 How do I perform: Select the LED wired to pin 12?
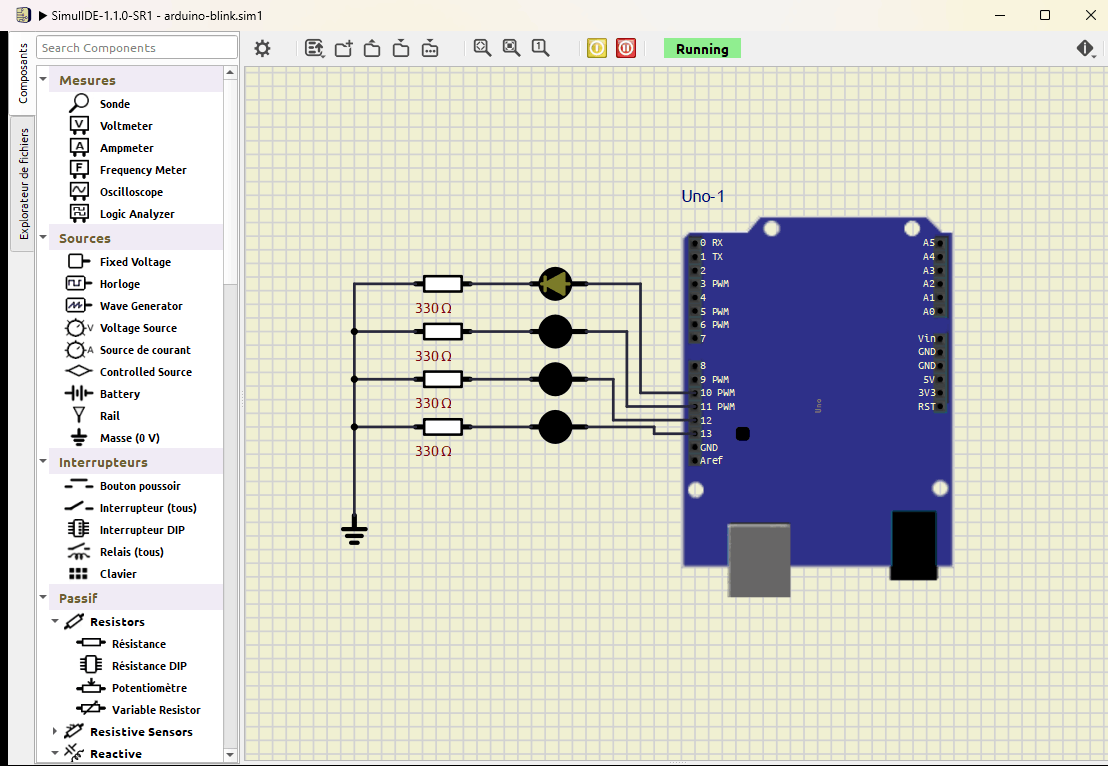tap(555, 379)
